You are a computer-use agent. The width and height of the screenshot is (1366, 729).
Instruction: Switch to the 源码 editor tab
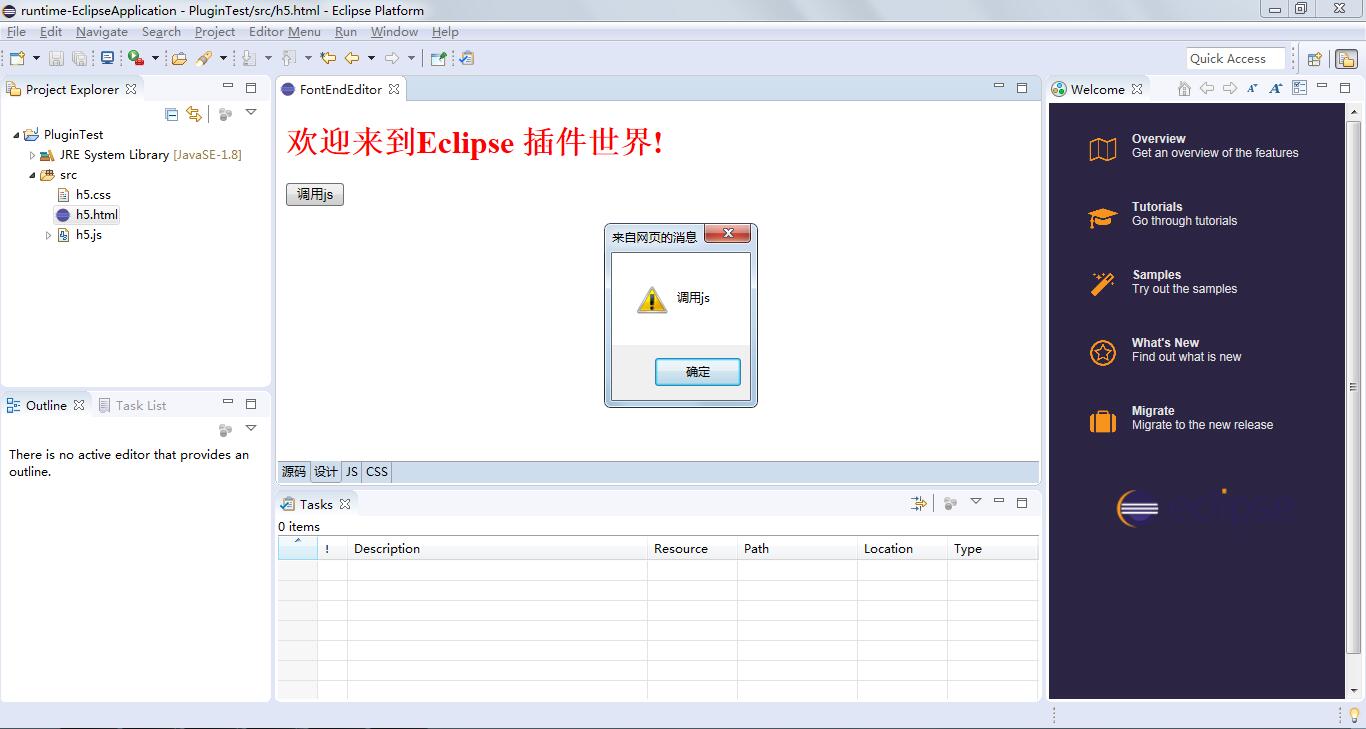tap(293, 472)
